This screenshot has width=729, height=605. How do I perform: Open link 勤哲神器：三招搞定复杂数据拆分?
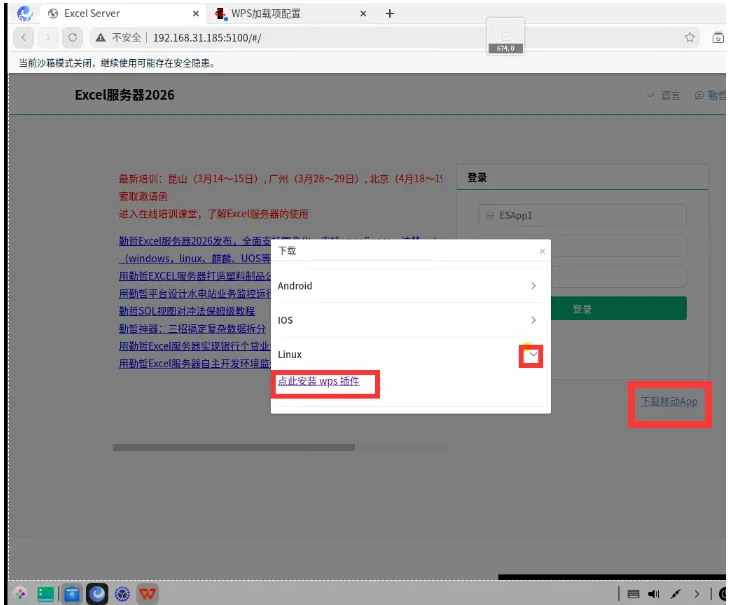pyautogui.click(x=192, y=328)
